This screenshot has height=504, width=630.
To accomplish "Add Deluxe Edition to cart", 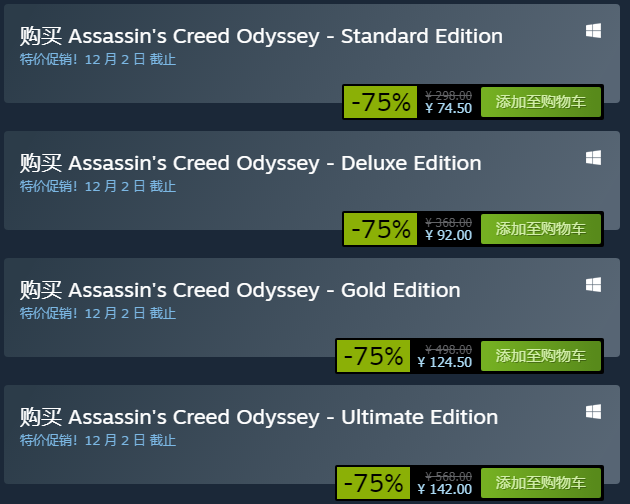I will 541,229.
